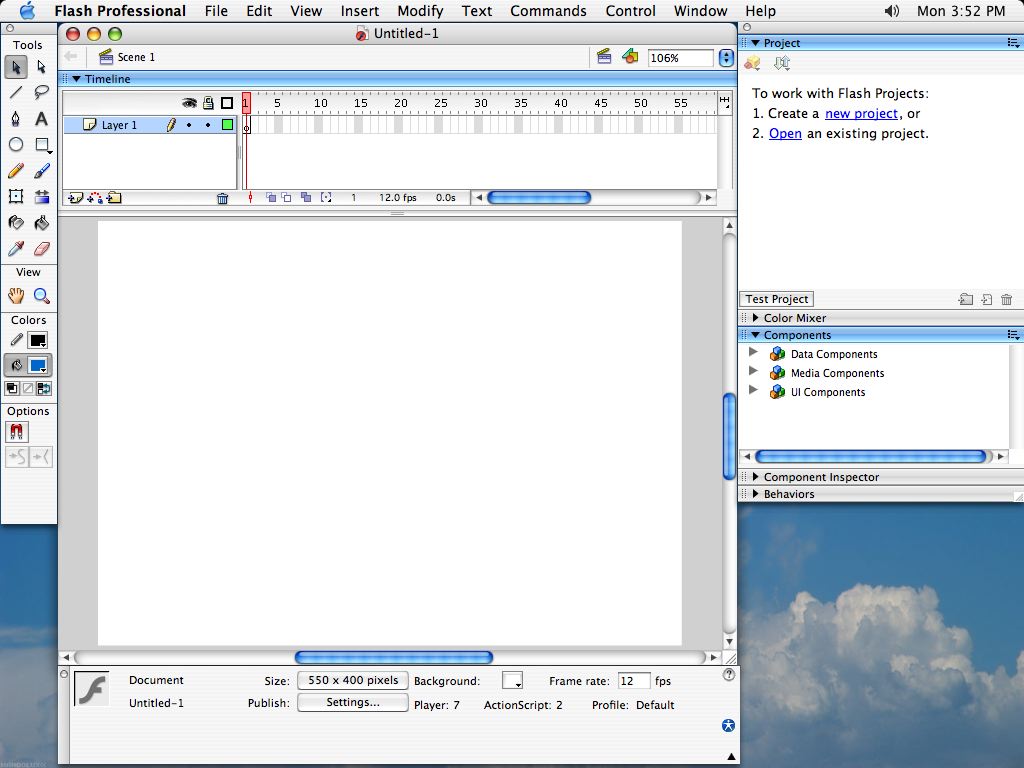Lock all layers with padlock icon
The width and height of the screenshot is (1024, 768).
208,103
